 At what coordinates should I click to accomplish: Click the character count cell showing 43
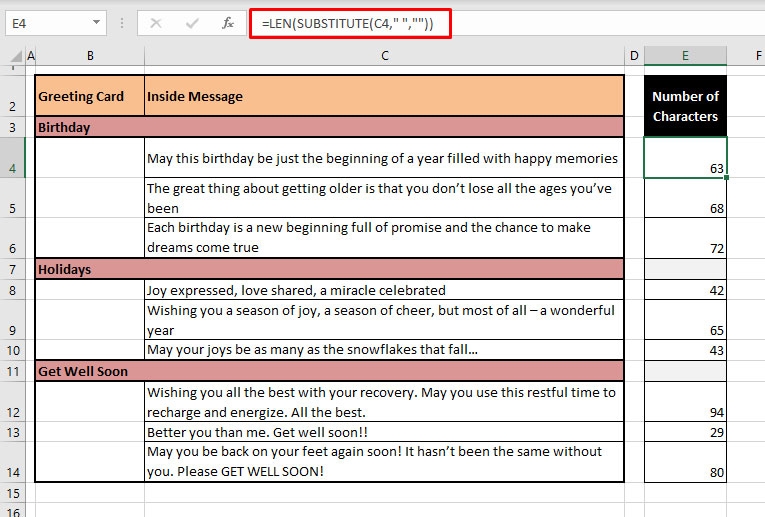[685, 350]
